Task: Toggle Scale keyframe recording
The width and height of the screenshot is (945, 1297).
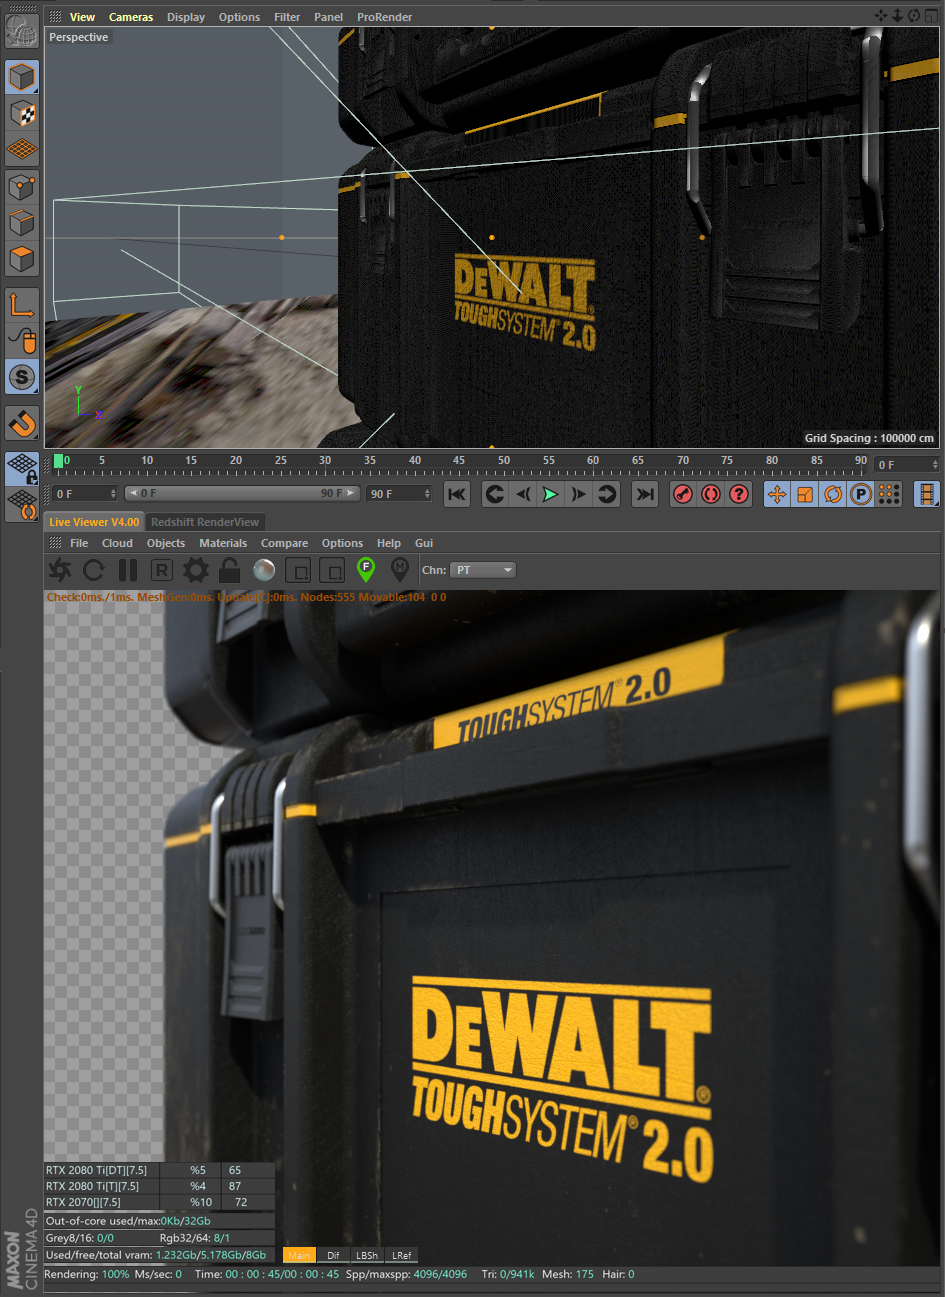Action: click(805, 494)
